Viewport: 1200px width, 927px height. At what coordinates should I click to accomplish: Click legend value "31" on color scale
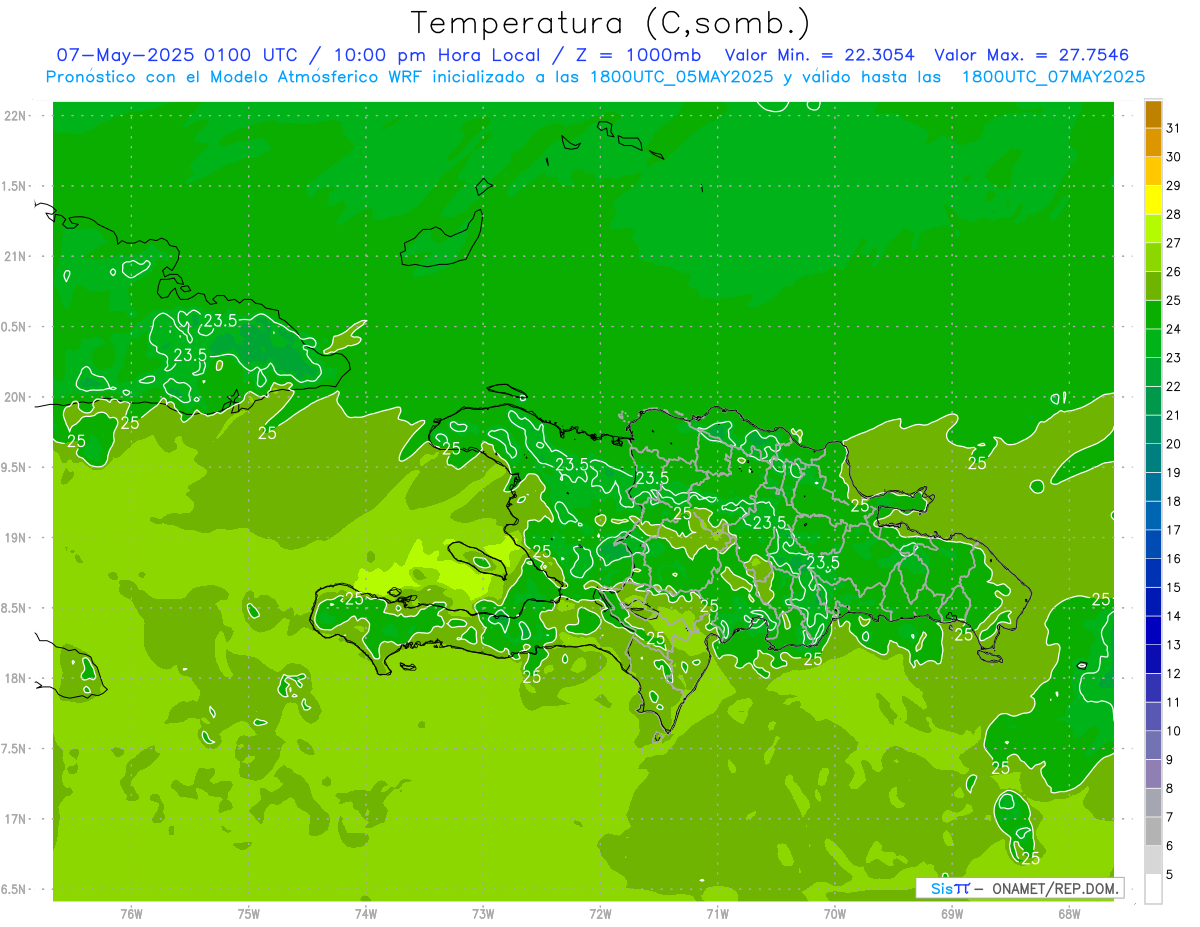click(x=1174, y=128)
